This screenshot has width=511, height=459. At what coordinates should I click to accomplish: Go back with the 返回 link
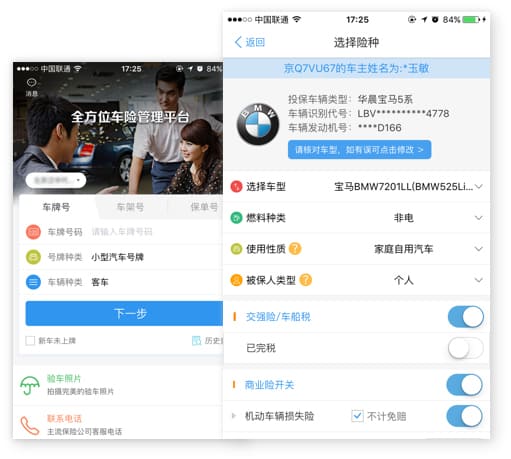click(x=250, y=42)
